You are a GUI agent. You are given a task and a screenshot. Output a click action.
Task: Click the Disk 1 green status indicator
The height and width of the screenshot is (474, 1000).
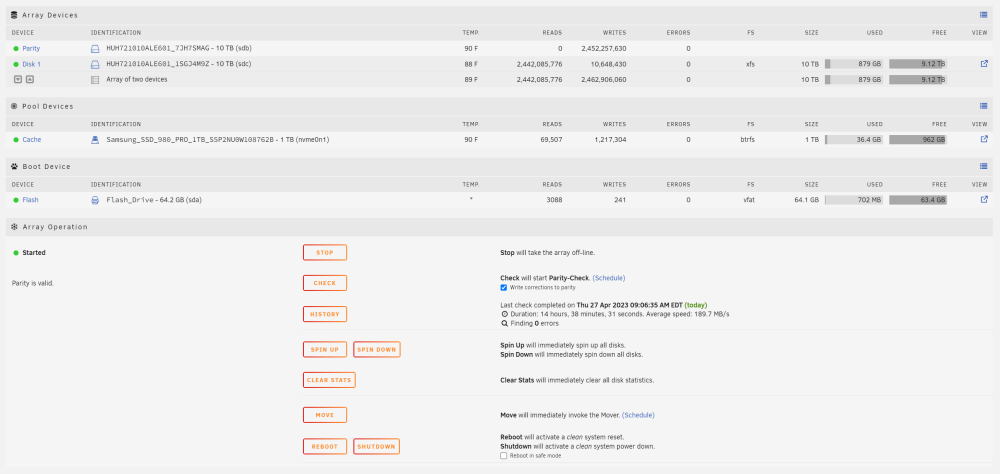[16, 64]
